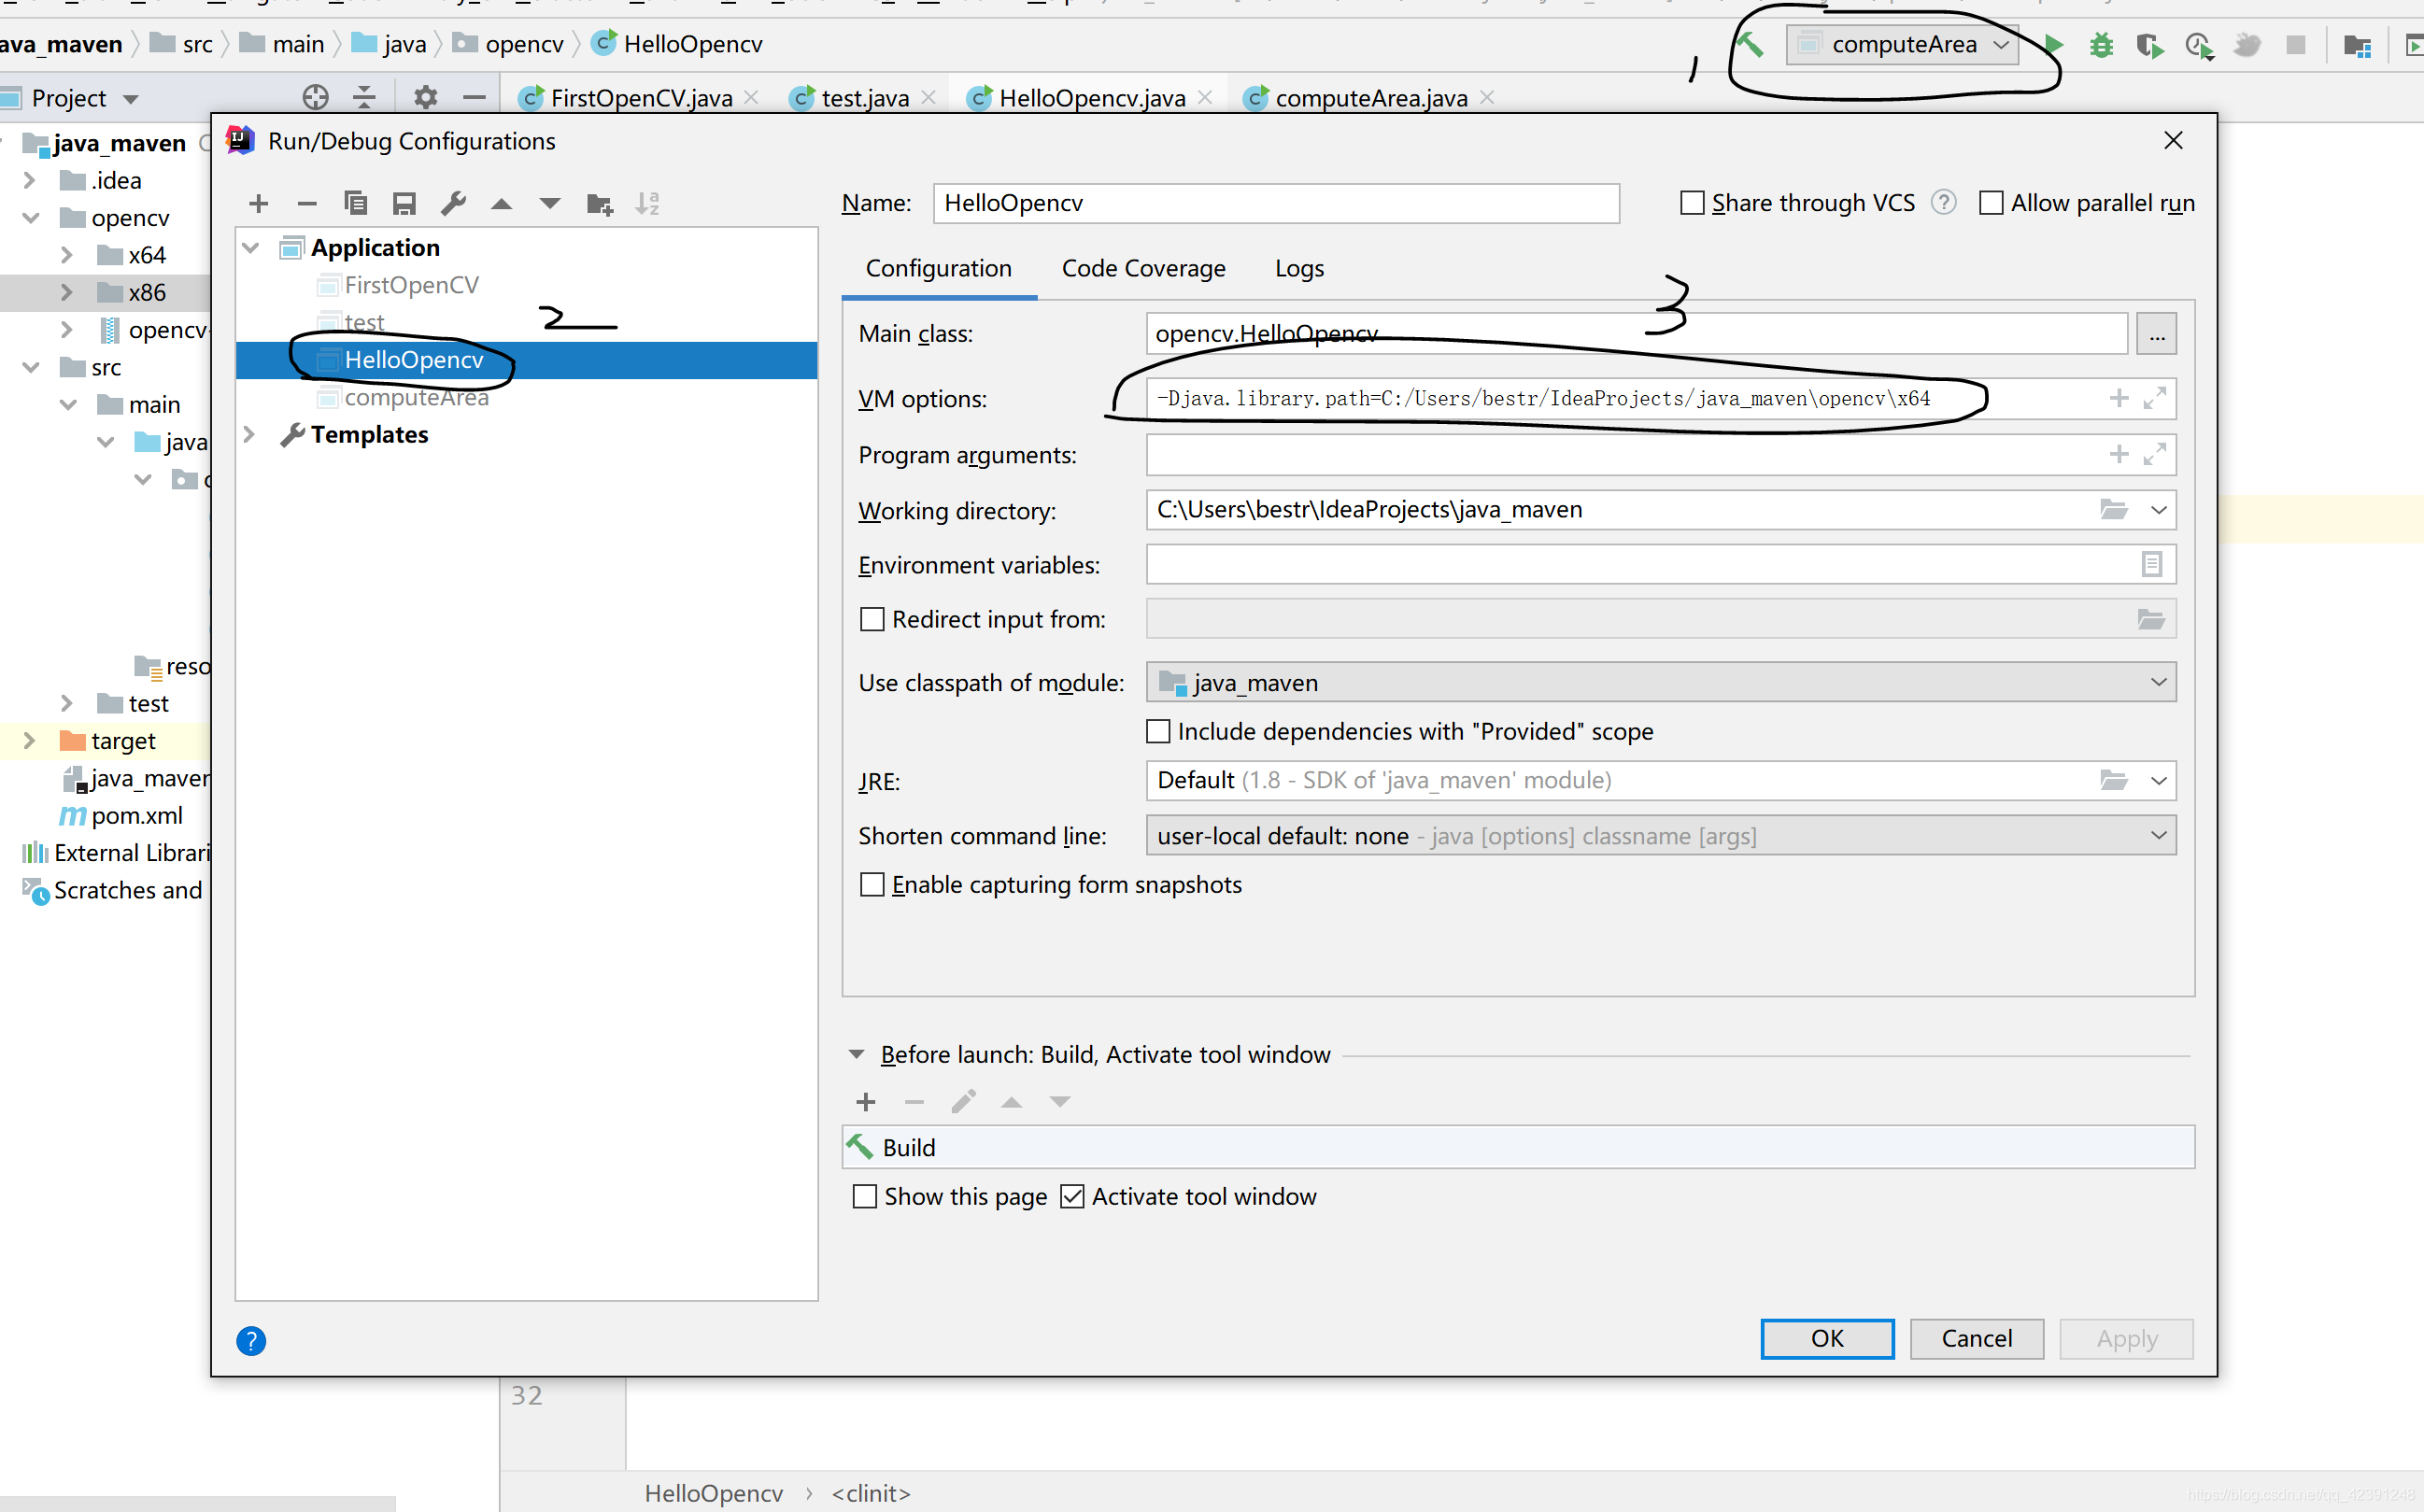Image resolution: width=2424 pixels, height=1512 pixels.
Task: Expand the Templates section
Action: (250, 434)
